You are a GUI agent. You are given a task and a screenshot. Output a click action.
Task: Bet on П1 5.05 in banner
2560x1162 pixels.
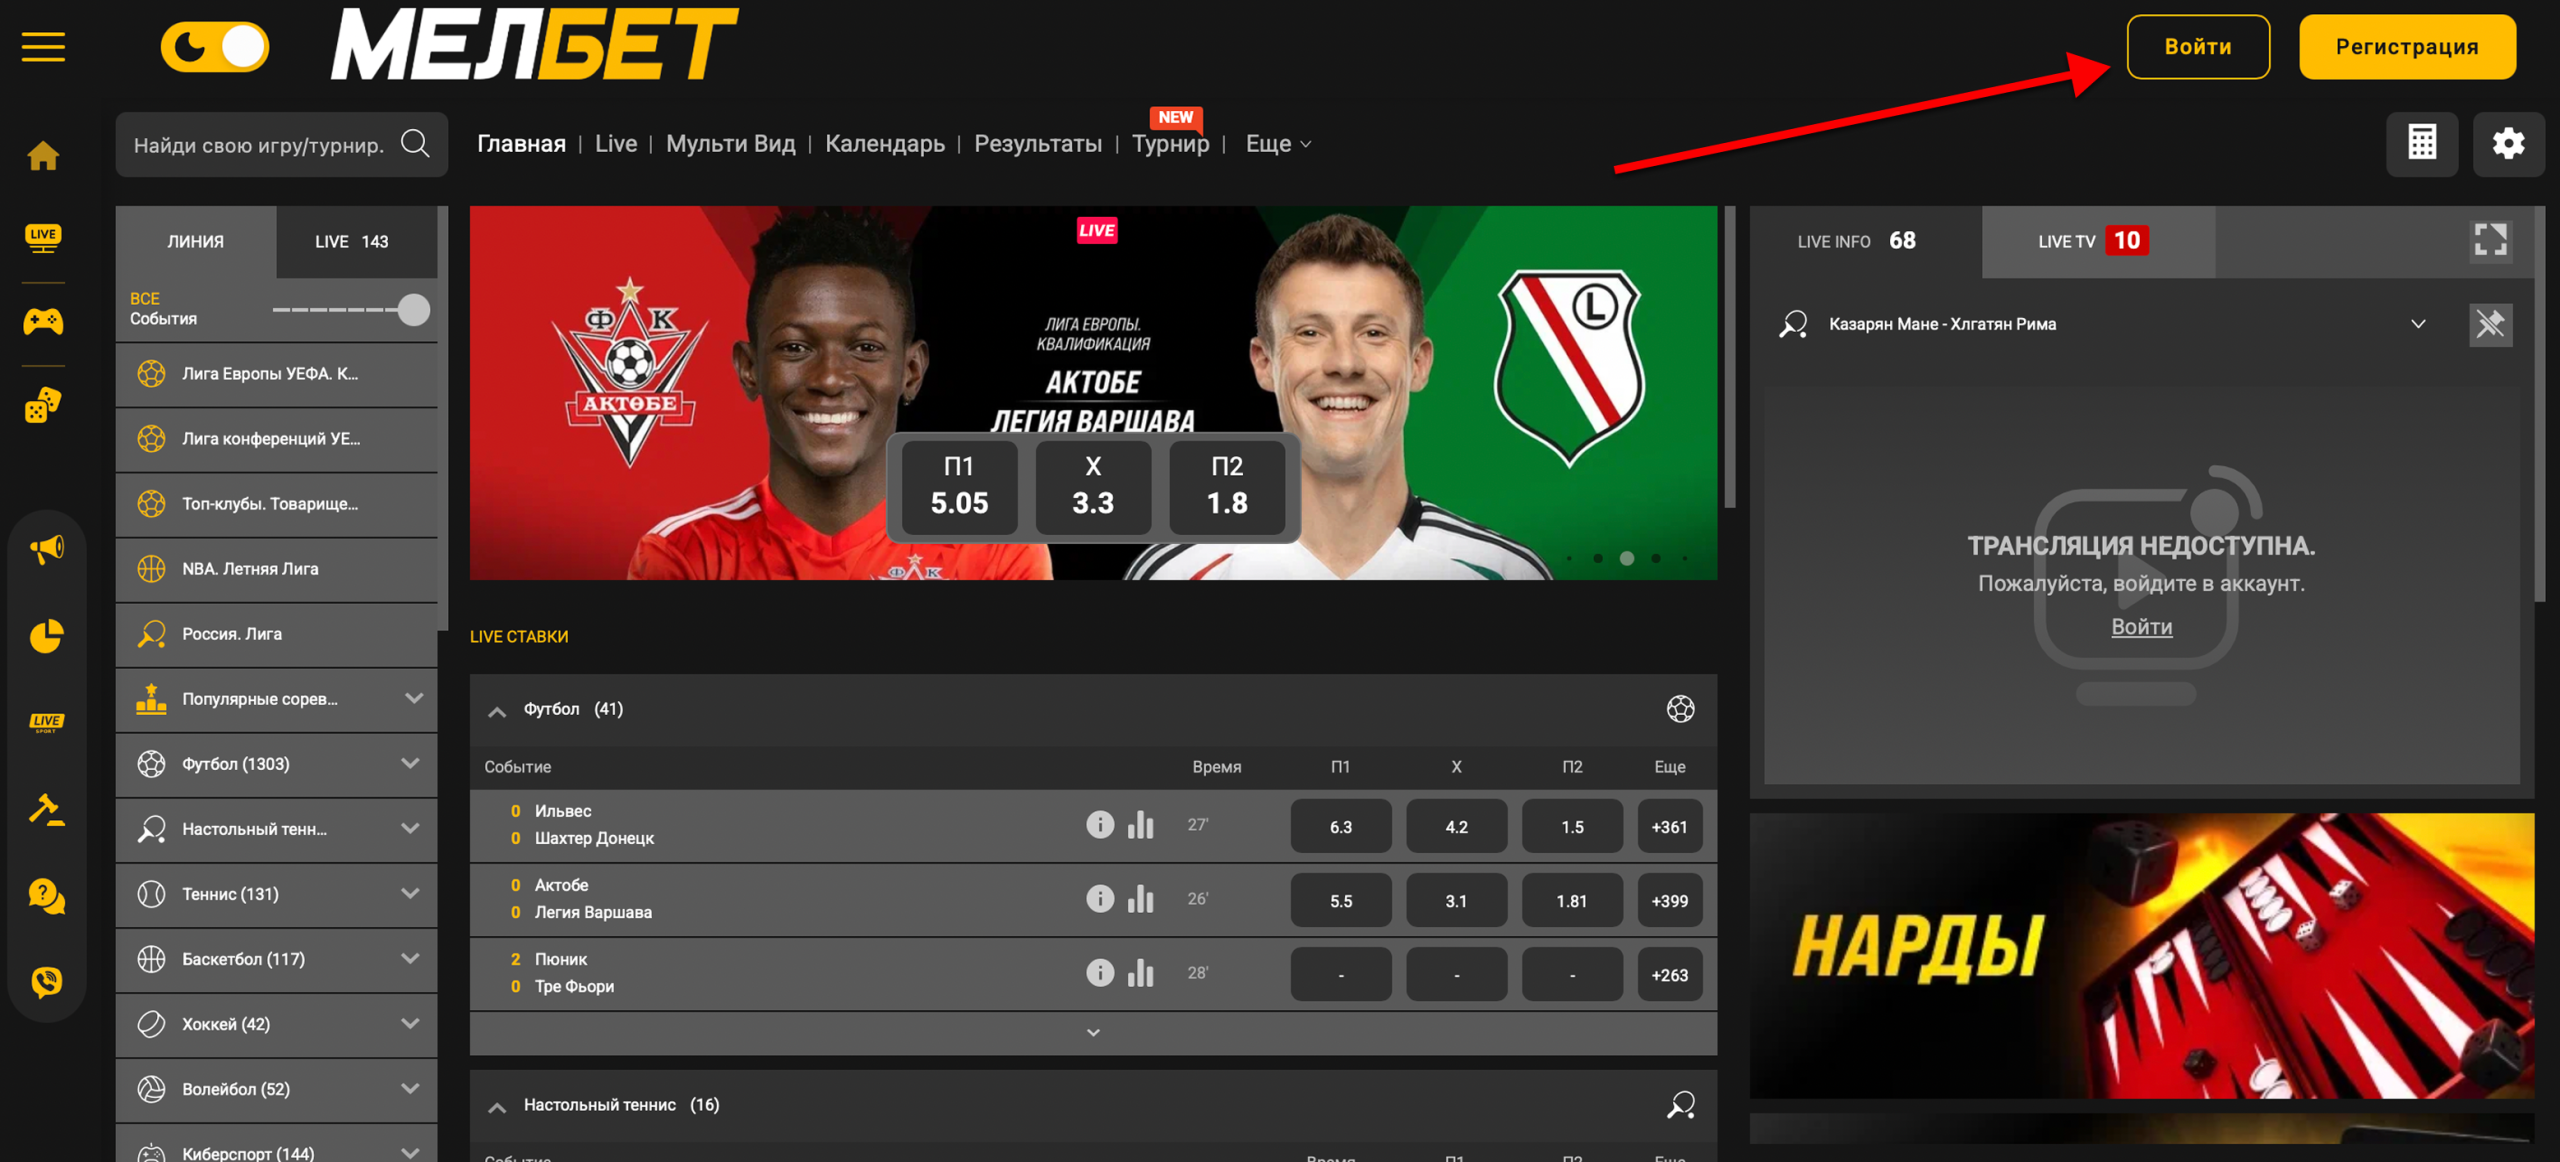959,486
